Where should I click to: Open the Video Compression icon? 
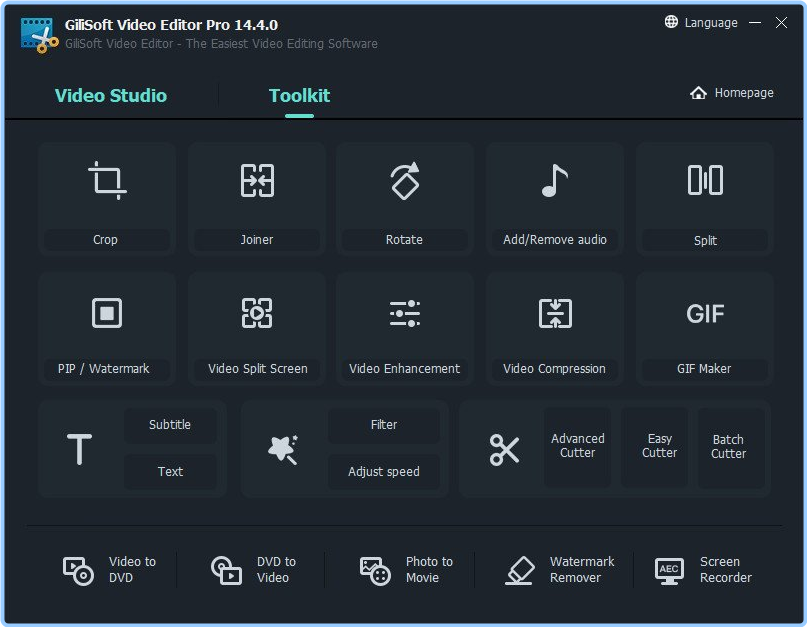[555, 312]
